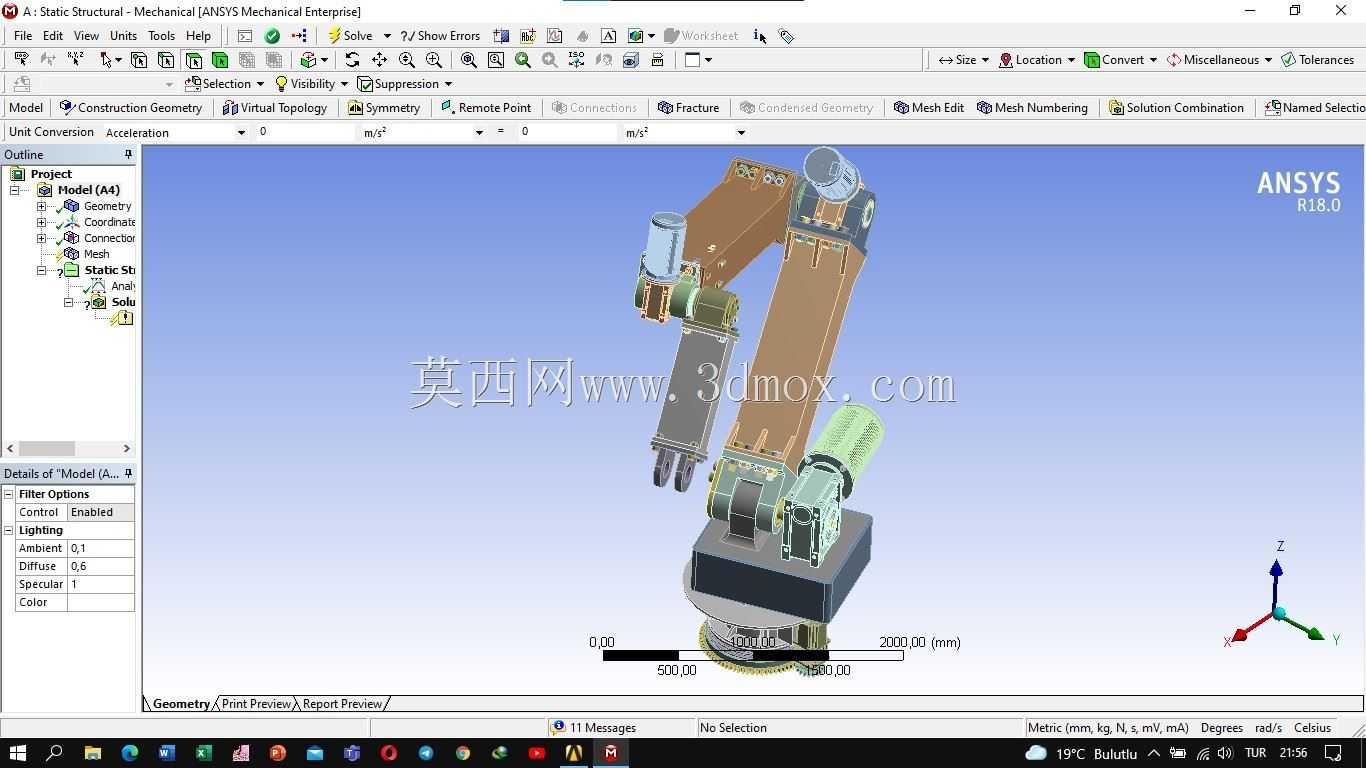Click the Tags icon in top toolbar

click(786, 36)
